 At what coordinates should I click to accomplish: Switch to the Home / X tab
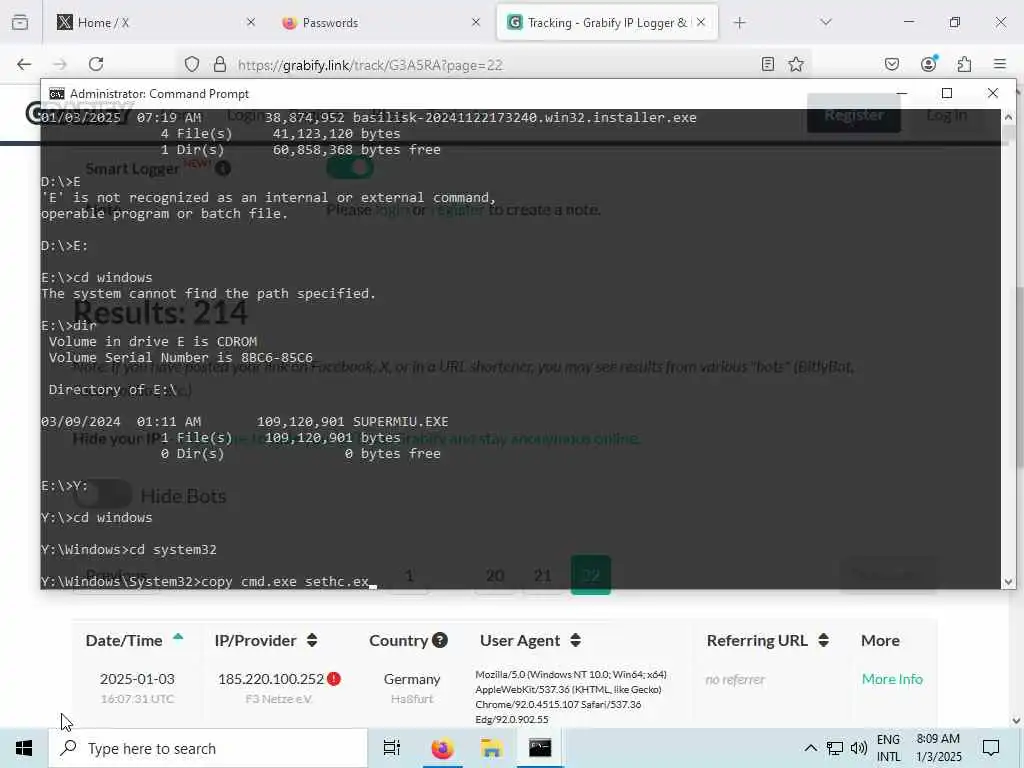(155, 23)
